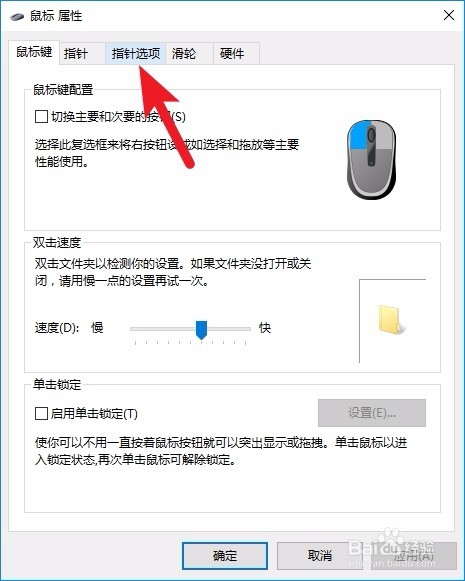Click the 快 end of speed slider
The height and width of the screenshot is (581, 465).
(265, 328)
